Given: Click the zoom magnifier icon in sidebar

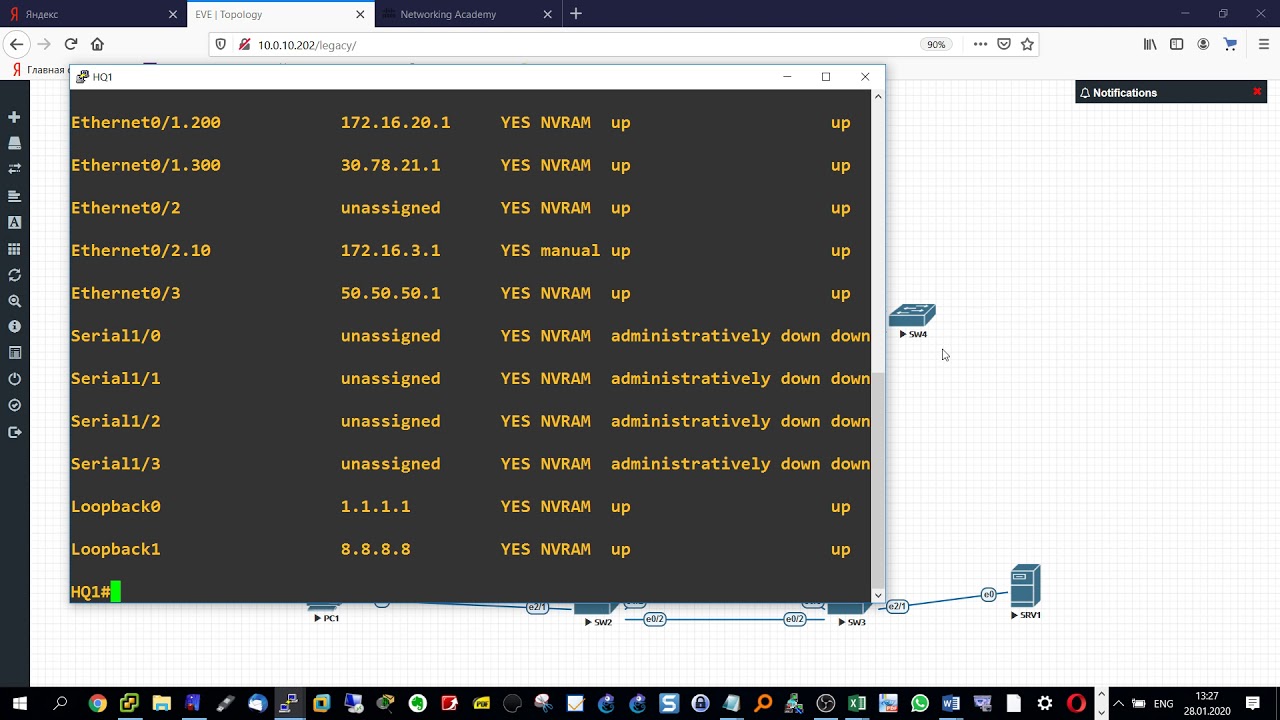Looking at the screenshot, I should tap(14, 300).
